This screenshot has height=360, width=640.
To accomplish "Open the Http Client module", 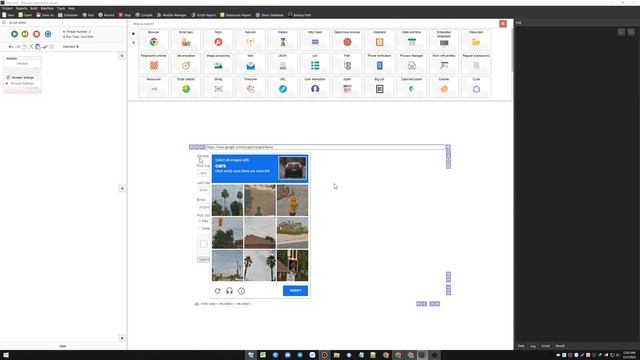I will pos(315,40).
